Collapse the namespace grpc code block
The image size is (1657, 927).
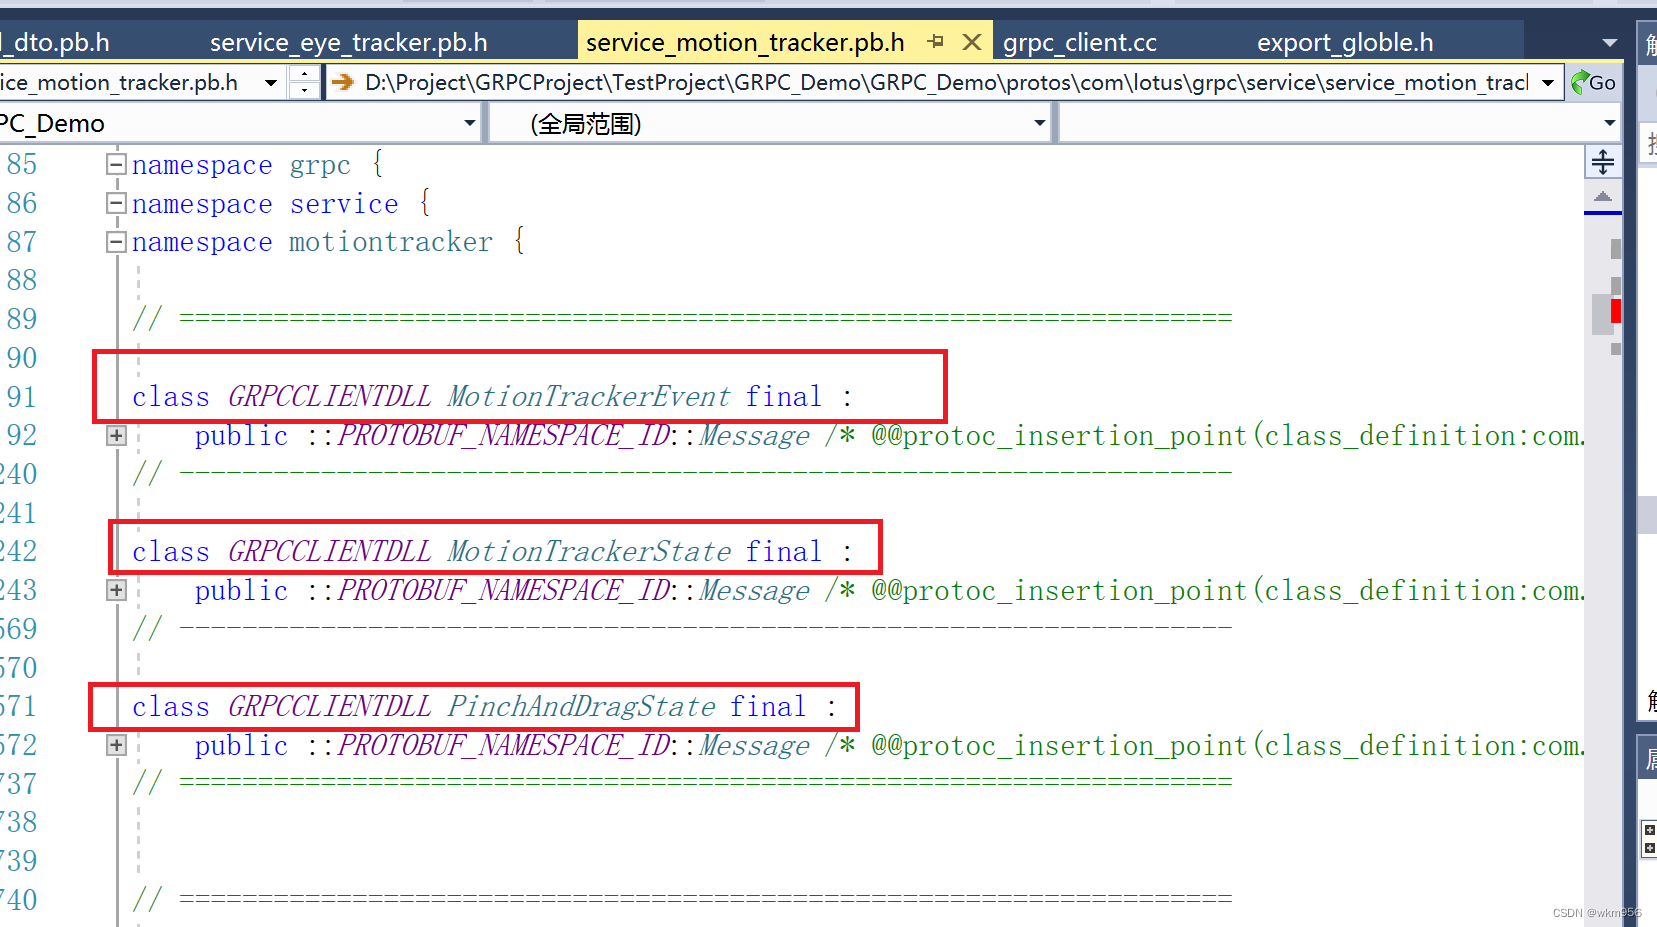click(115, 164)
